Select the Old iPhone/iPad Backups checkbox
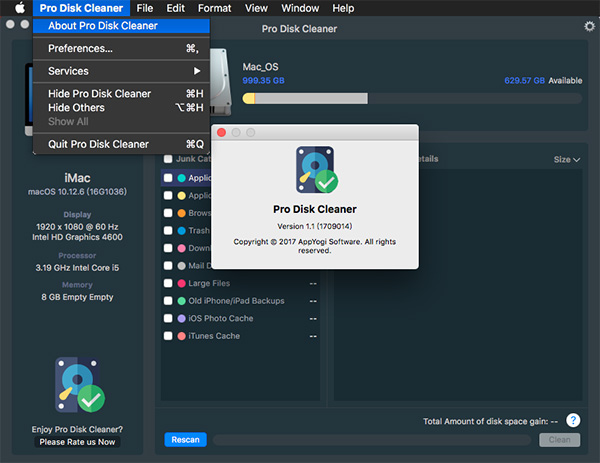Image resolution: width=600 pixels, height=463 pixels. tap(168, 301)
